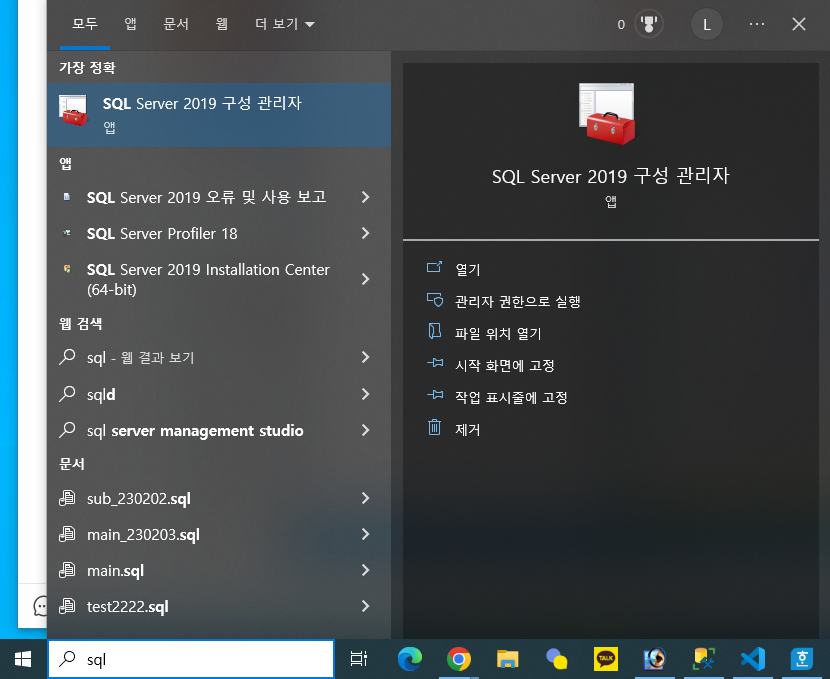Switch to the 문서 tab
830x679 pixels.
point(176,24)
